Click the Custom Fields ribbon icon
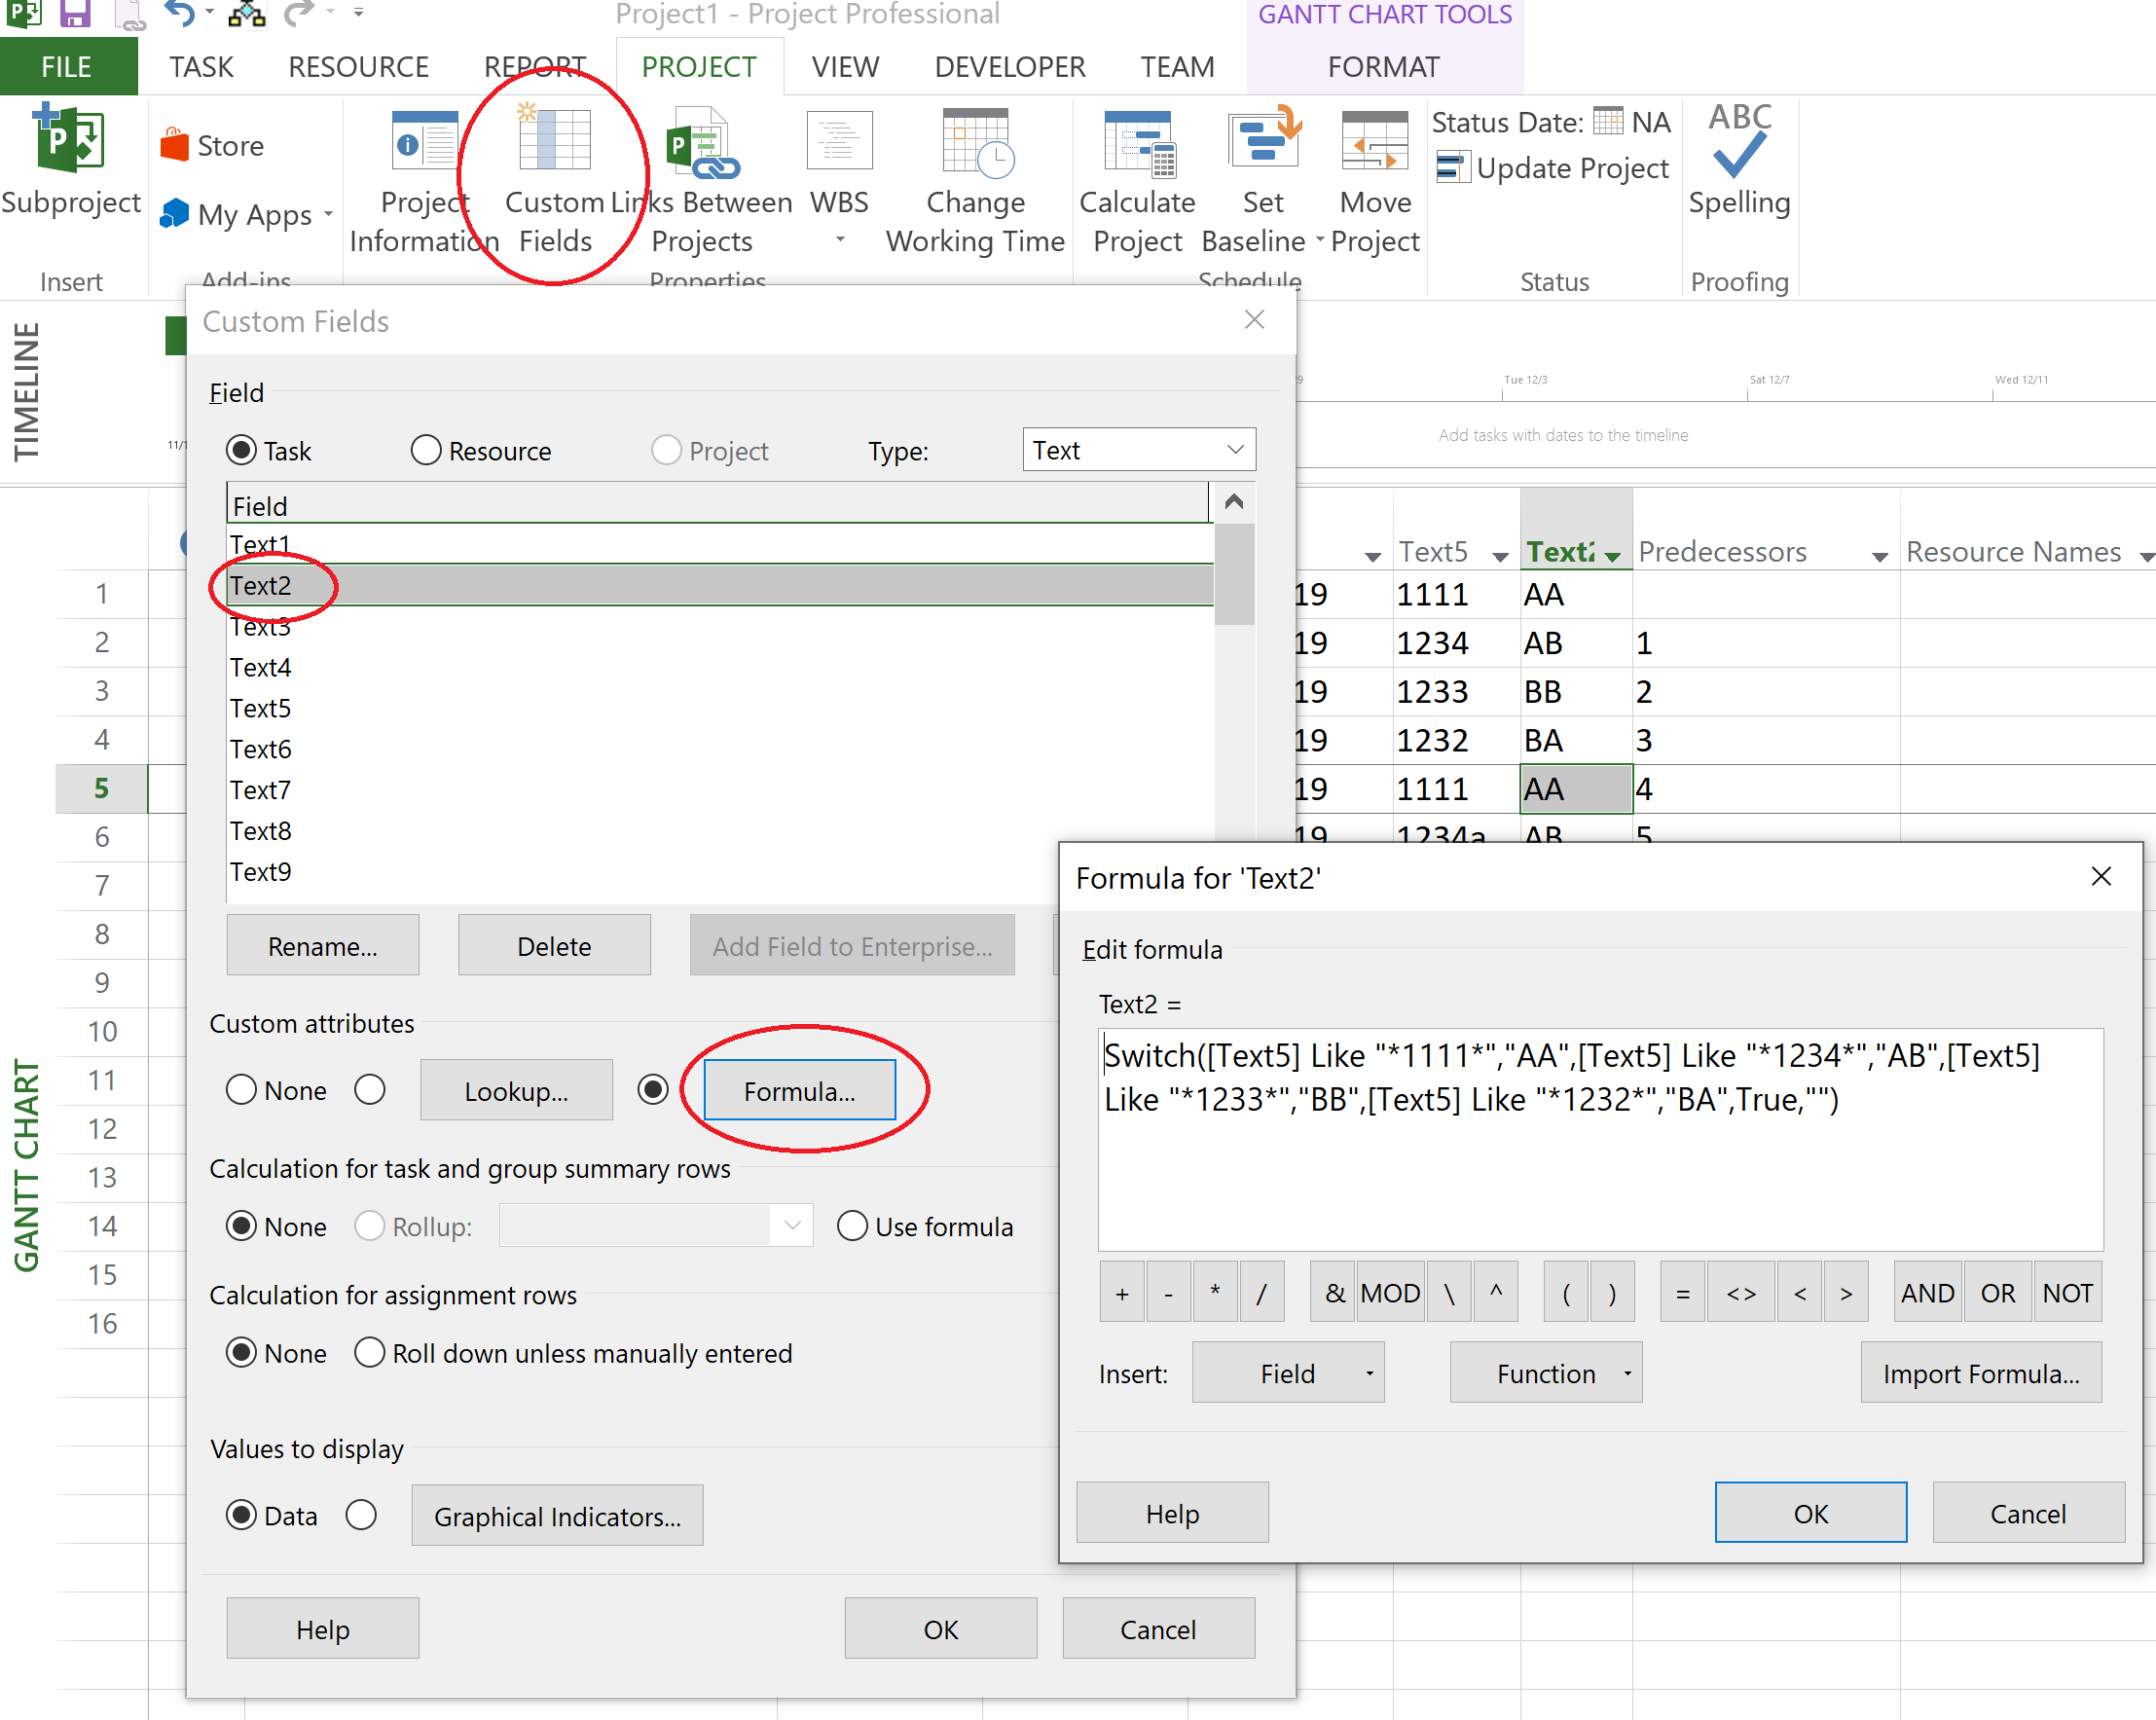Screen dimensions: 2156x1720 tap(554, 142)
